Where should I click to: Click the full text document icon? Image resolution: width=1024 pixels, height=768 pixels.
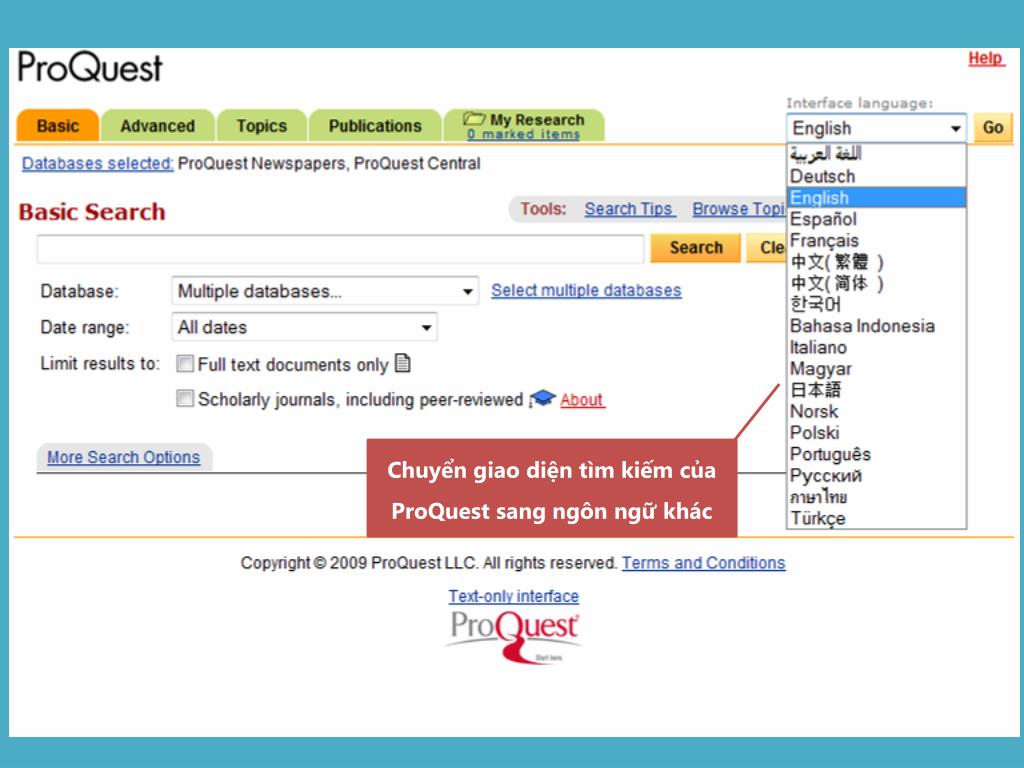click(x=403, y=363)
